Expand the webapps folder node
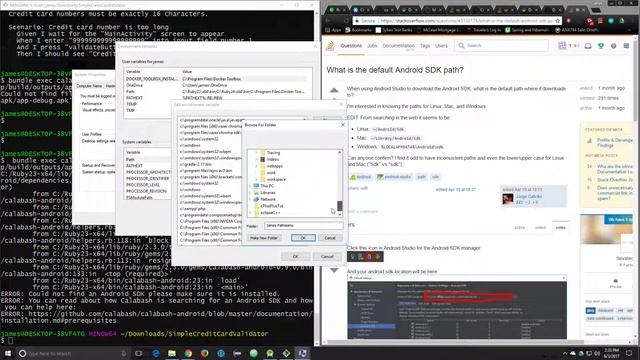Screen dimensions: 640x360 (256, 166)
